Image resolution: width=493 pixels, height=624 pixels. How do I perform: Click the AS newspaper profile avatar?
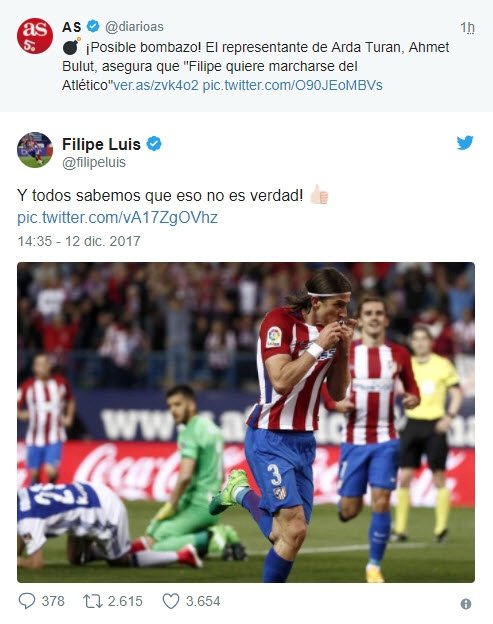[35, 36]
